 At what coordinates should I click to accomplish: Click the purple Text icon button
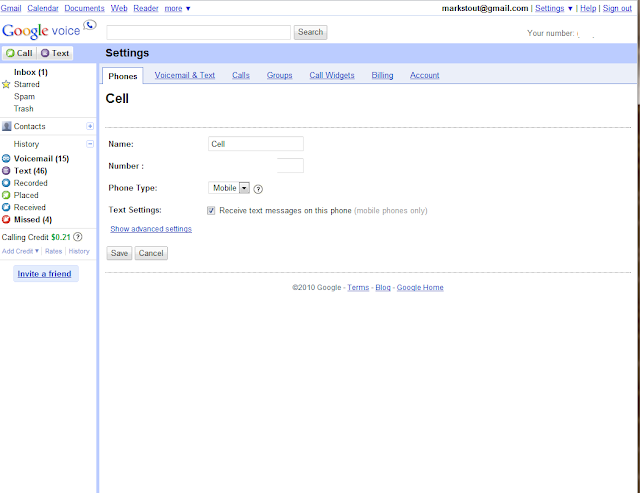tap(55, 53)
